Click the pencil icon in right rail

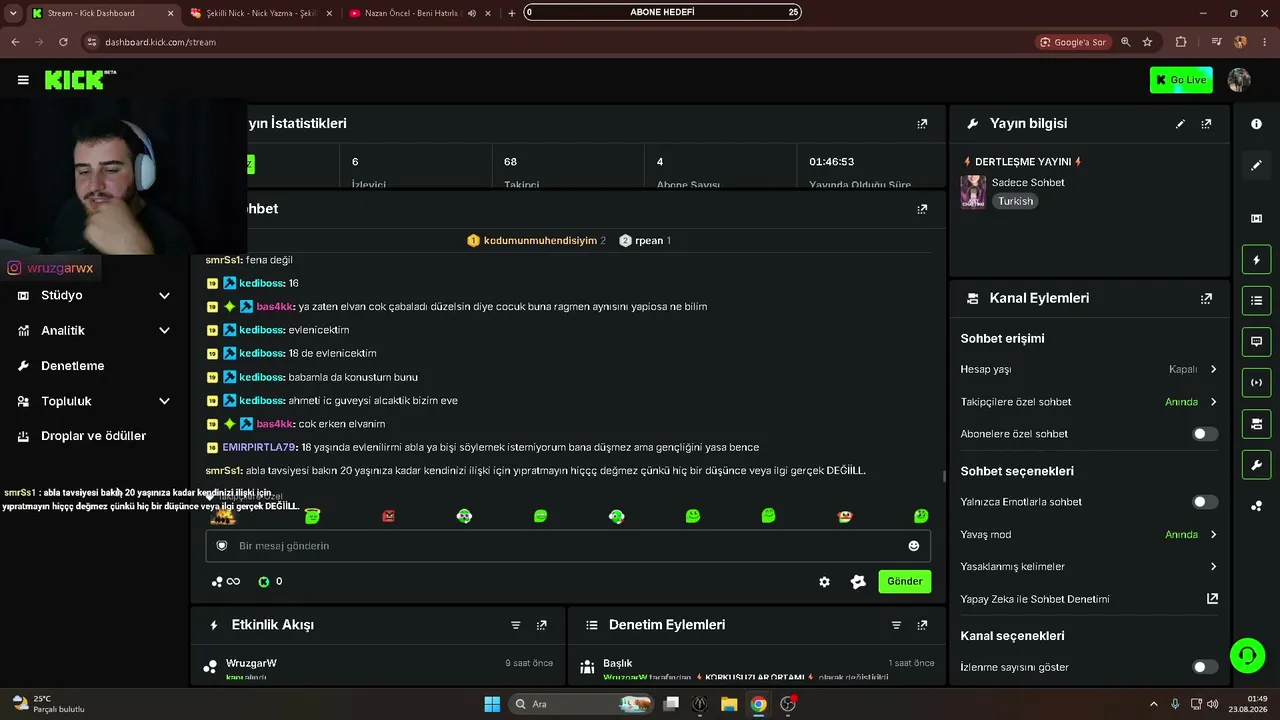coord(1256,165)
